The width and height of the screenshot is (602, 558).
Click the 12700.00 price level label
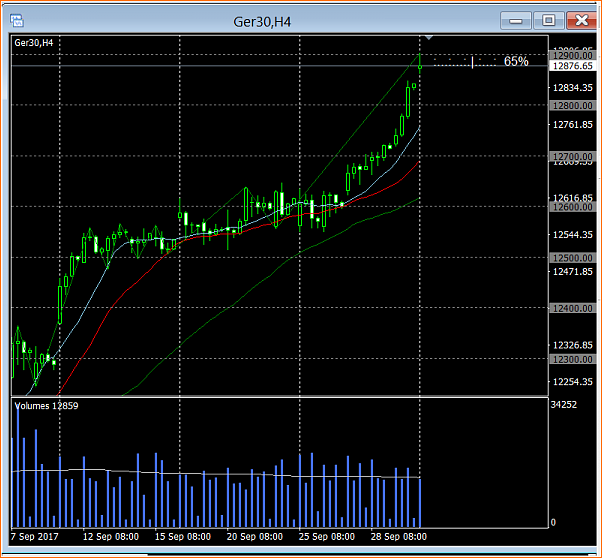click(572, 156)
